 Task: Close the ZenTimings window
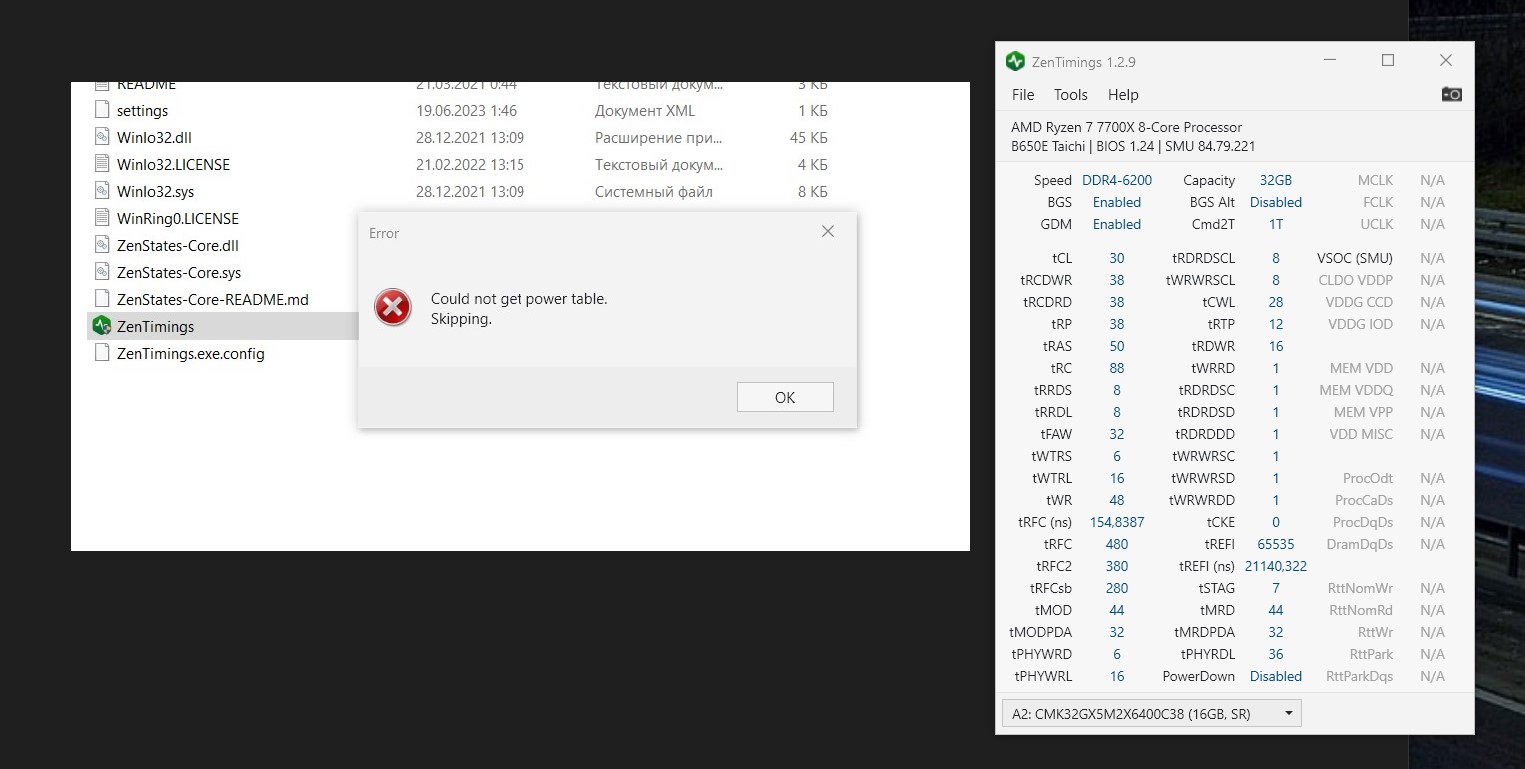click(1445, 61)
